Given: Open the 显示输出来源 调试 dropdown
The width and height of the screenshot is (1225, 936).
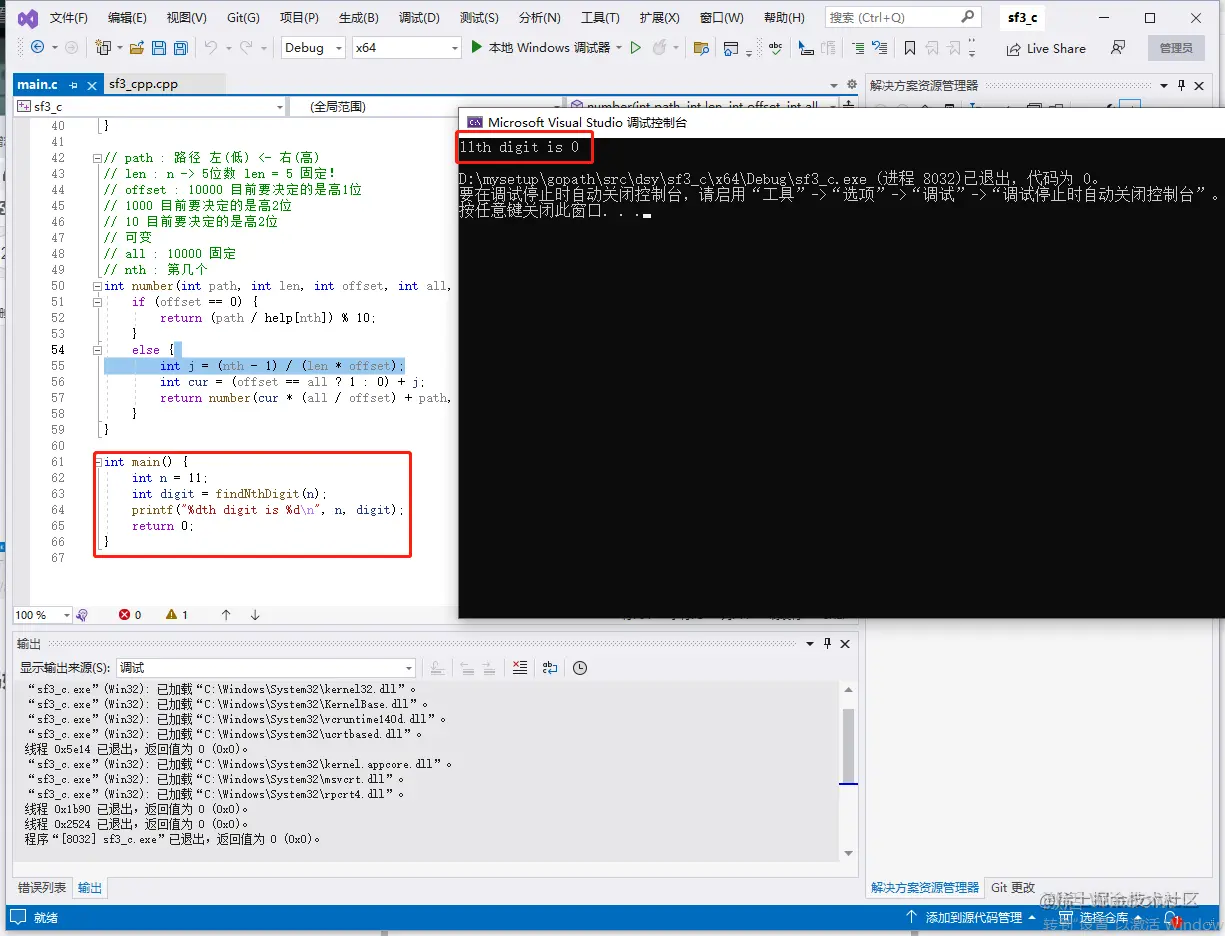Looking at the screenshot, I should coord(266,668).
